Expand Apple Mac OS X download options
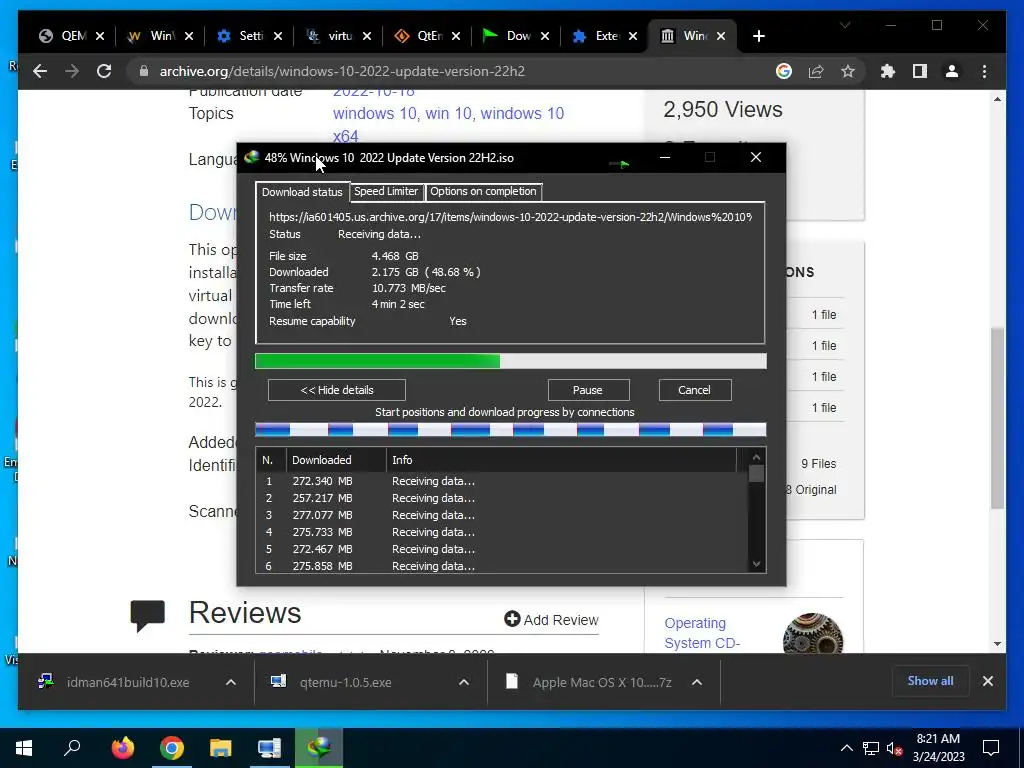The width and height of the screenshot is (1024, 768). [x=697, y=682]
